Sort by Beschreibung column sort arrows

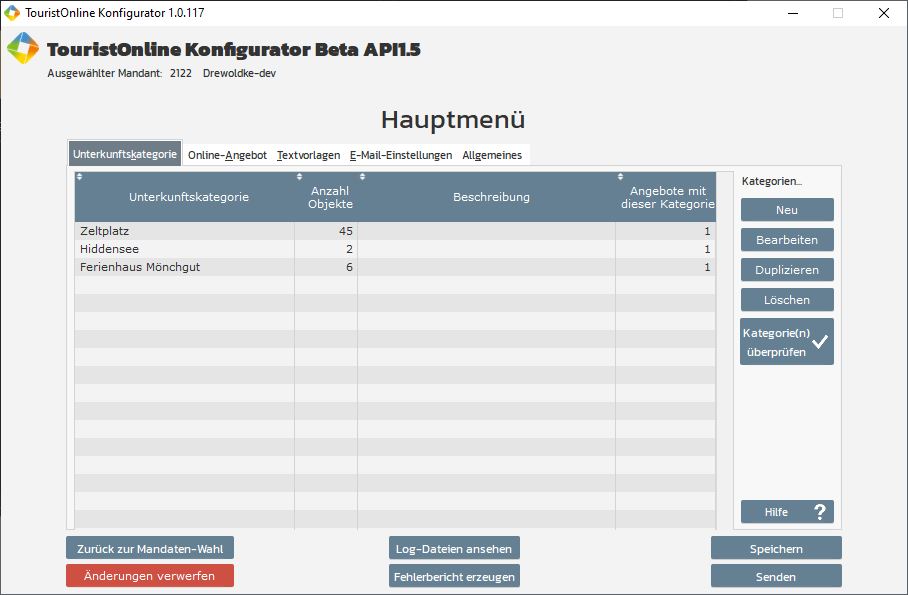point(363,177)
